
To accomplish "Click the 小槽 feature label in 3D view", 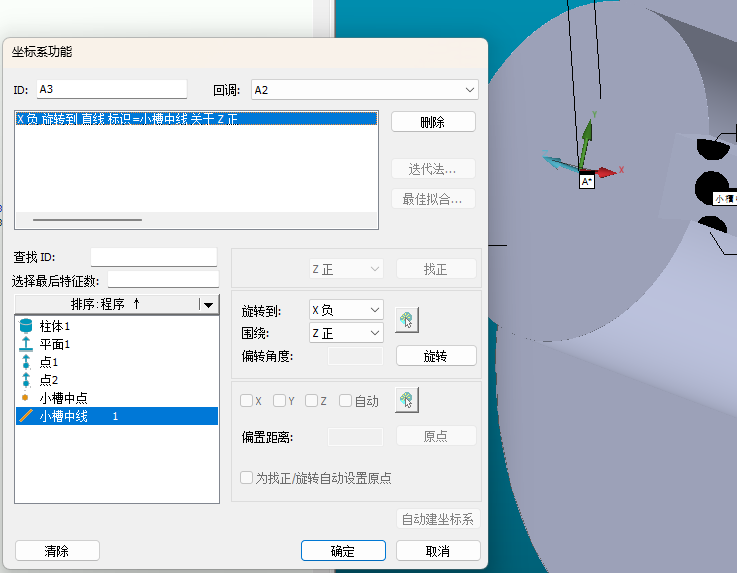I will coord(724,198).
